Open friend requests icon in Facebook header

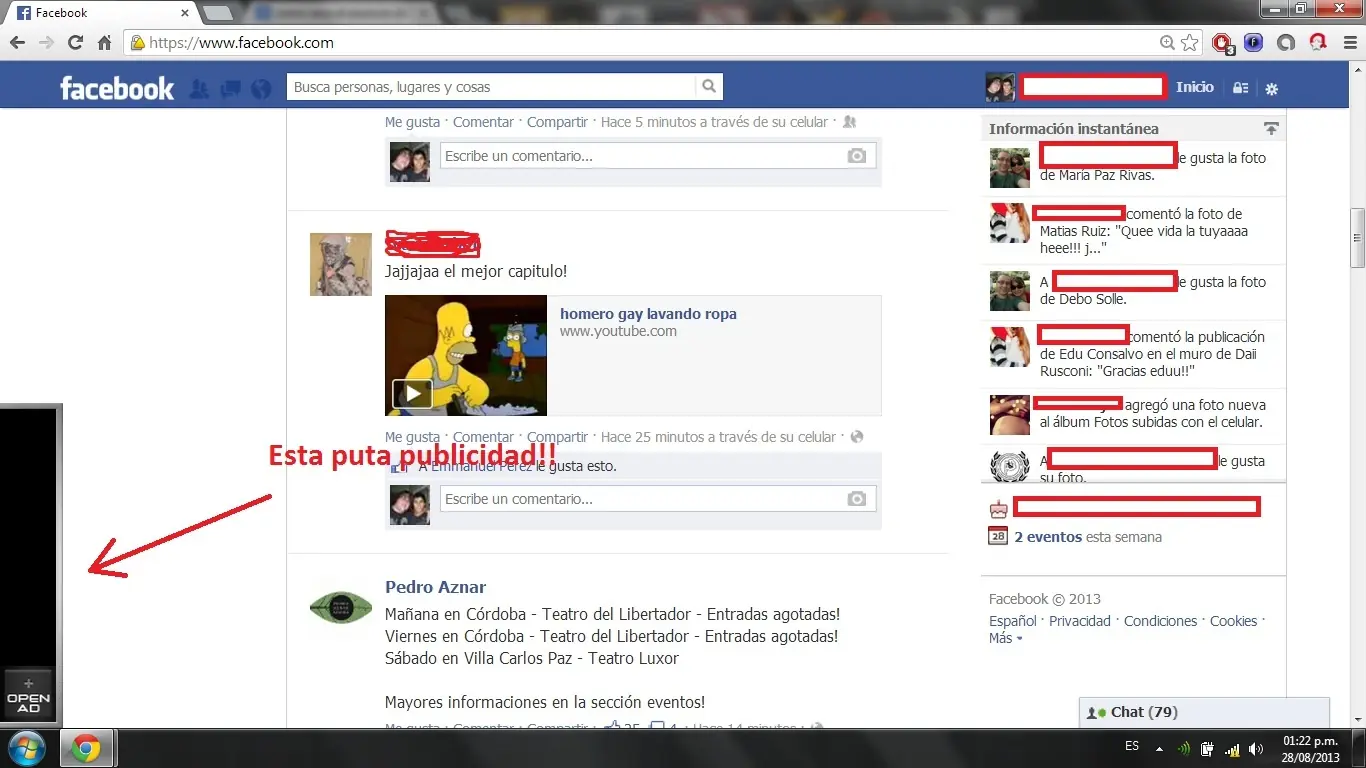tap(199, 89)
